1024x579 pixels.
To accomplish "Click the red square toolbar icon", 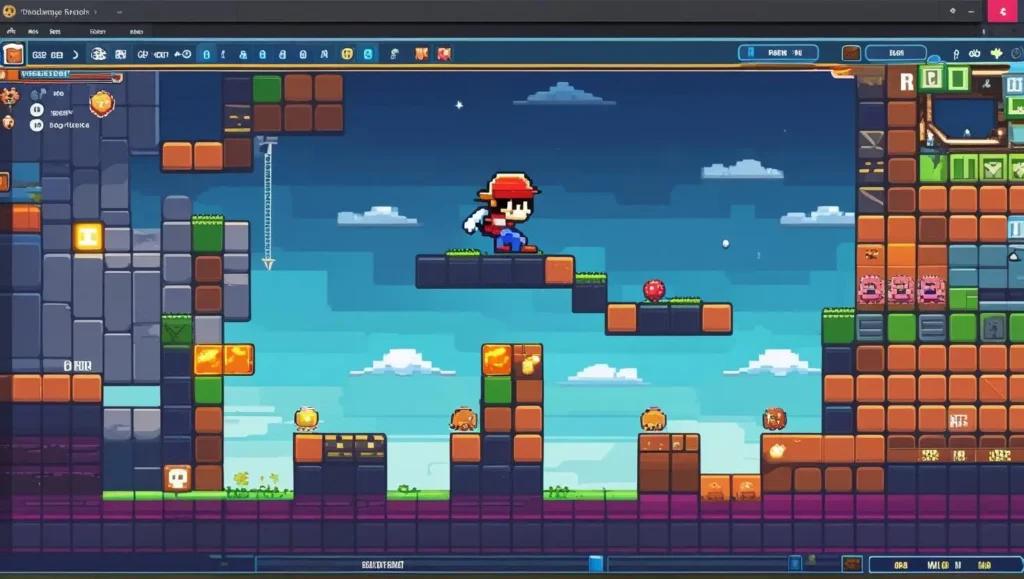I will 444,54.
